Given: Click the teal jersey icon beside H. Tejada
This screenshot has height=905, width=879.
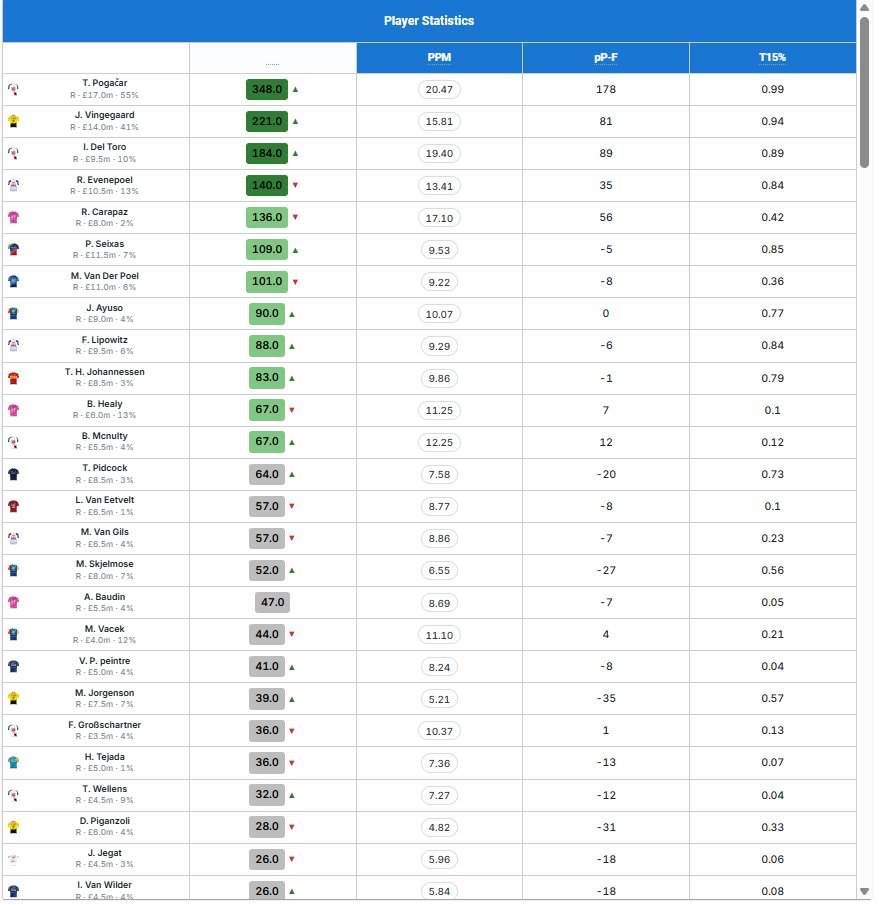Looking at the screenshot, I should tap(13, 762).
